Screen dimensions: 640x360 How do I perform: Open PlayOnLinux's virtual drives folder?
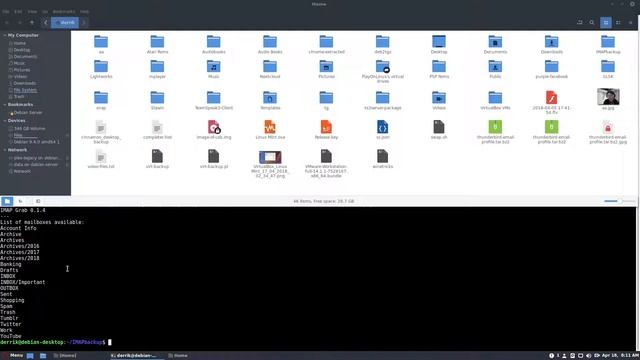[382, 71]
